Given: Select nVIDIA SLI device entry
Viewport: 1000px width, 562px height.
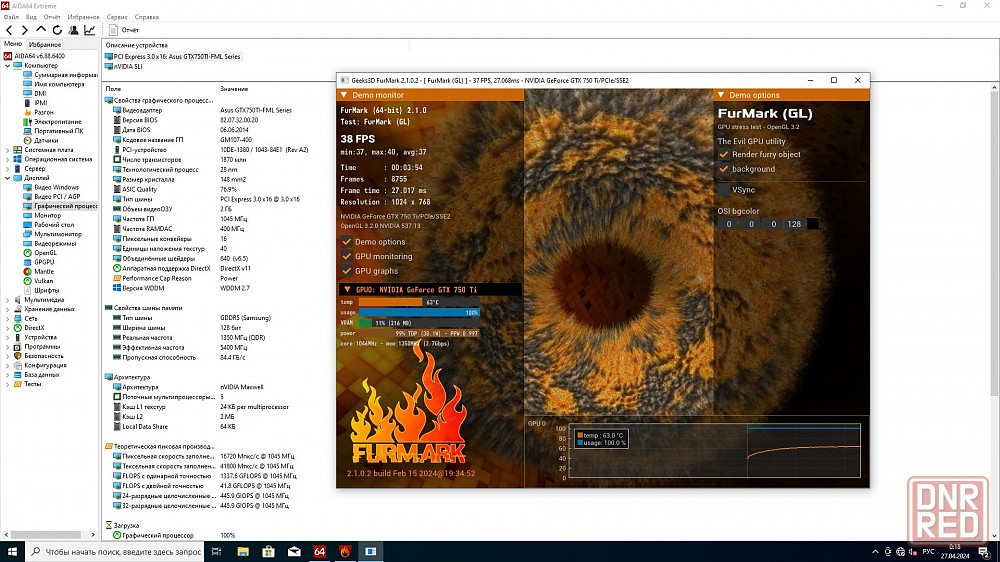Looking at the screenshot, I should (x=124, y=66).
